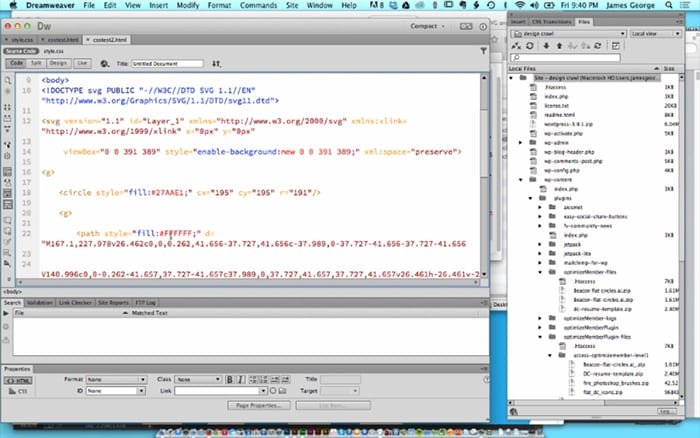Switch to csstest.html document tab
Screen dimensions: 700x438
coord(62,40)
